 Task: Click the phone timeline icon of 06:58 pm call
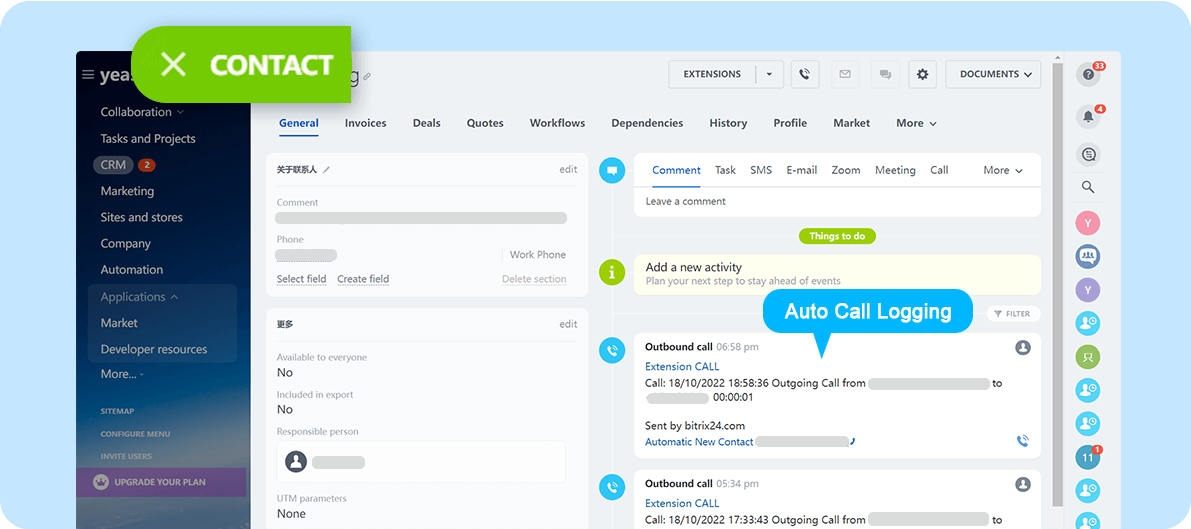(611, 350)
